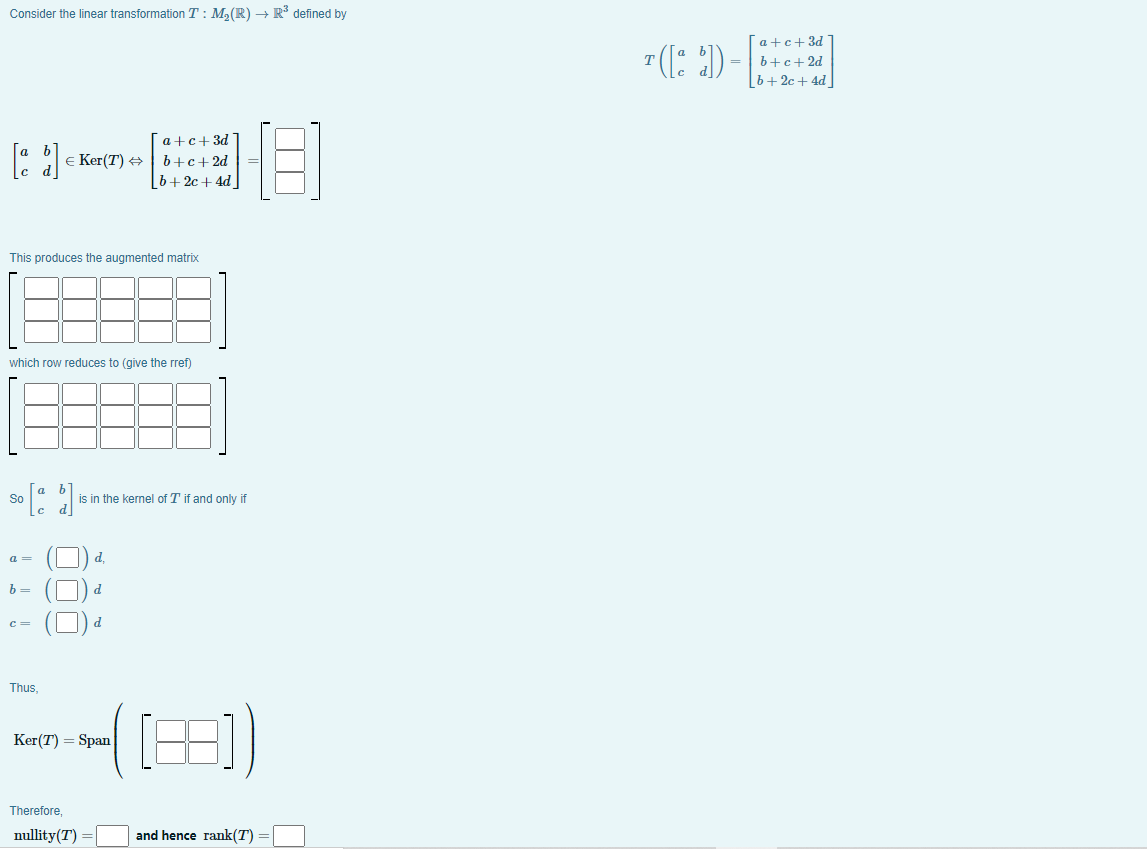Click the nullity(T) answer box
Screen dimensions: 1147x849
click(x=112, y=835)
